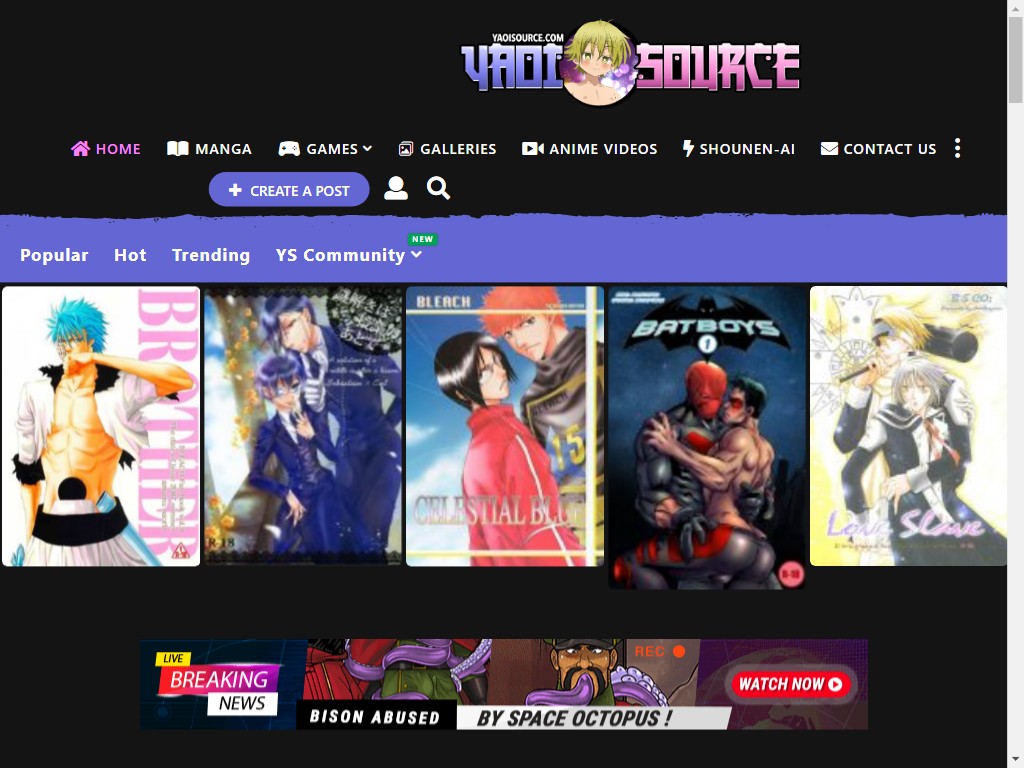Click the Games controller icon
This screenshot has width=1024, height=768.
coord(289,149)
